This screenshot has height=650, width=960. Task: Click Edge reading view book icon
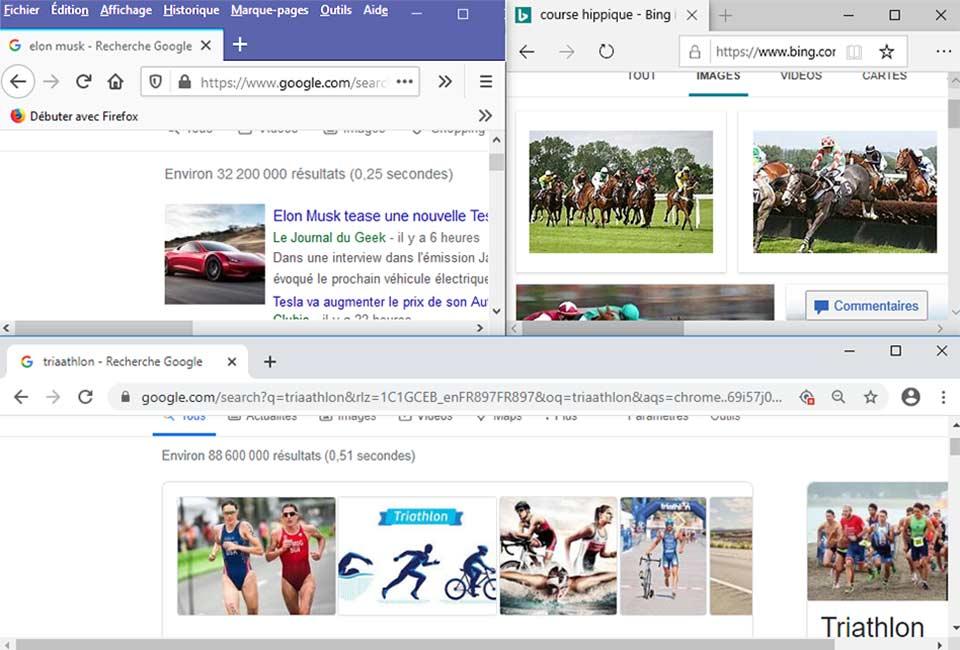[853, 52]
